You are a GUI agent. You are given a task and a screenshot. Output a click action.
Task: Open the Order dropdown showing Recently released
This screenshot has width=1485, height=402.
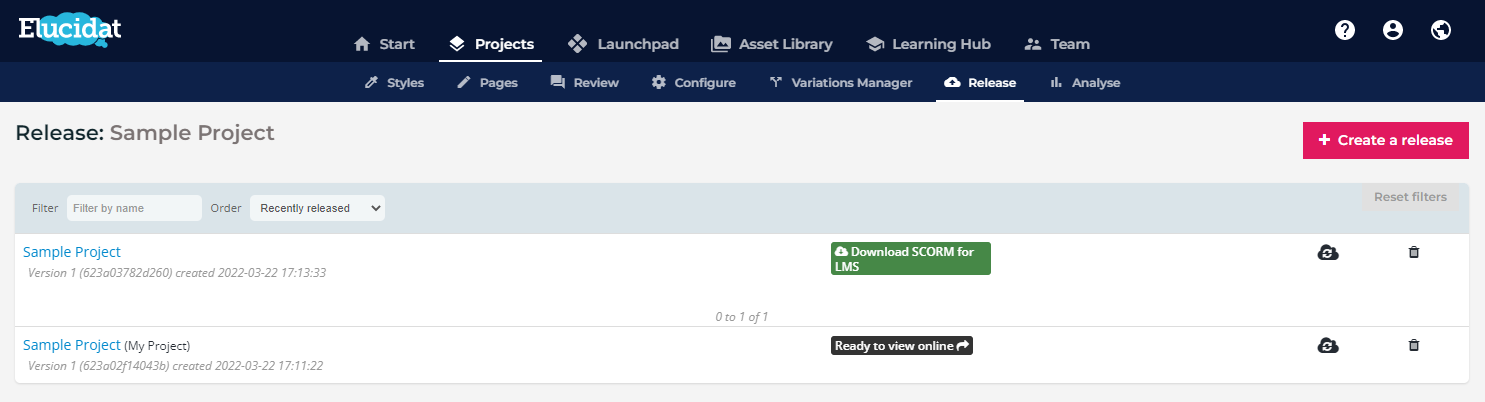pos(317,208)
